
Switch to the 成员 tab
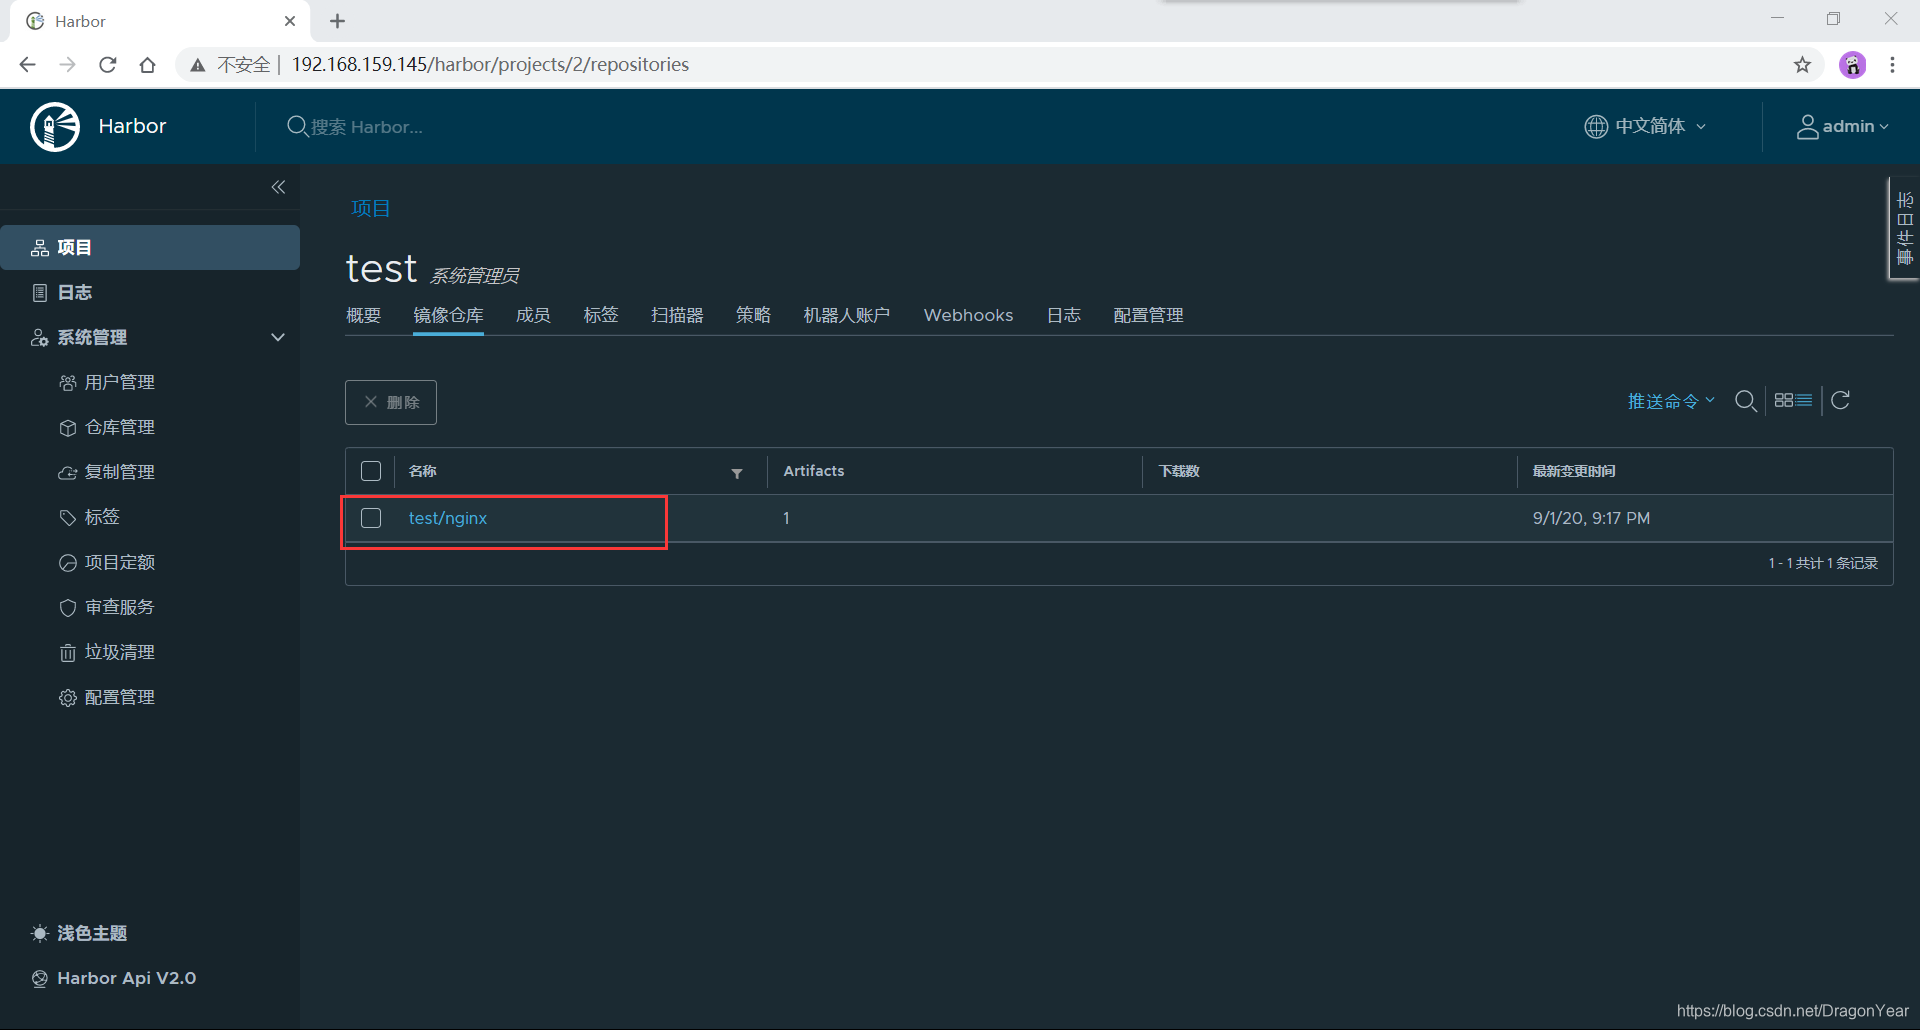pyautogui.click(x=533, y=315)
